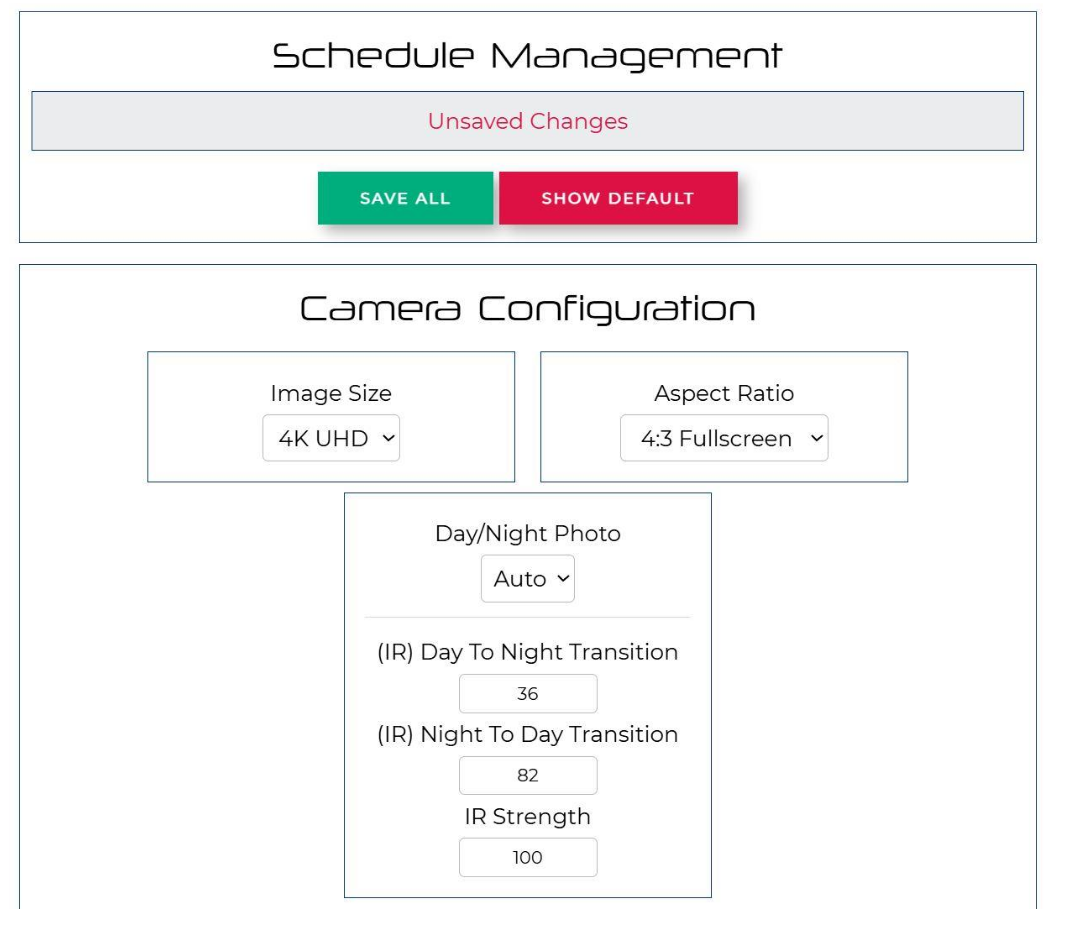This screenshot has height=938, width=1066.
Task: Click the Camera Configuration heading
Action: (x=527, y=309)
